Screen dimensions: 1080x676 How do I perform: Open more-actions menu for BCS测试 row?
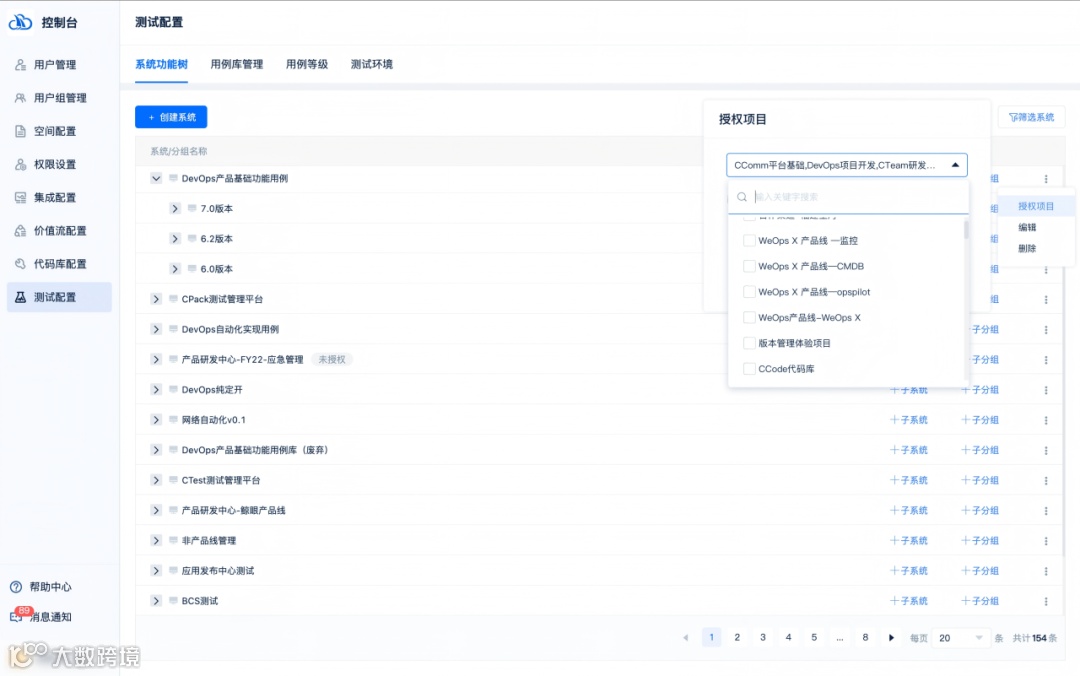pos(1046,601)
